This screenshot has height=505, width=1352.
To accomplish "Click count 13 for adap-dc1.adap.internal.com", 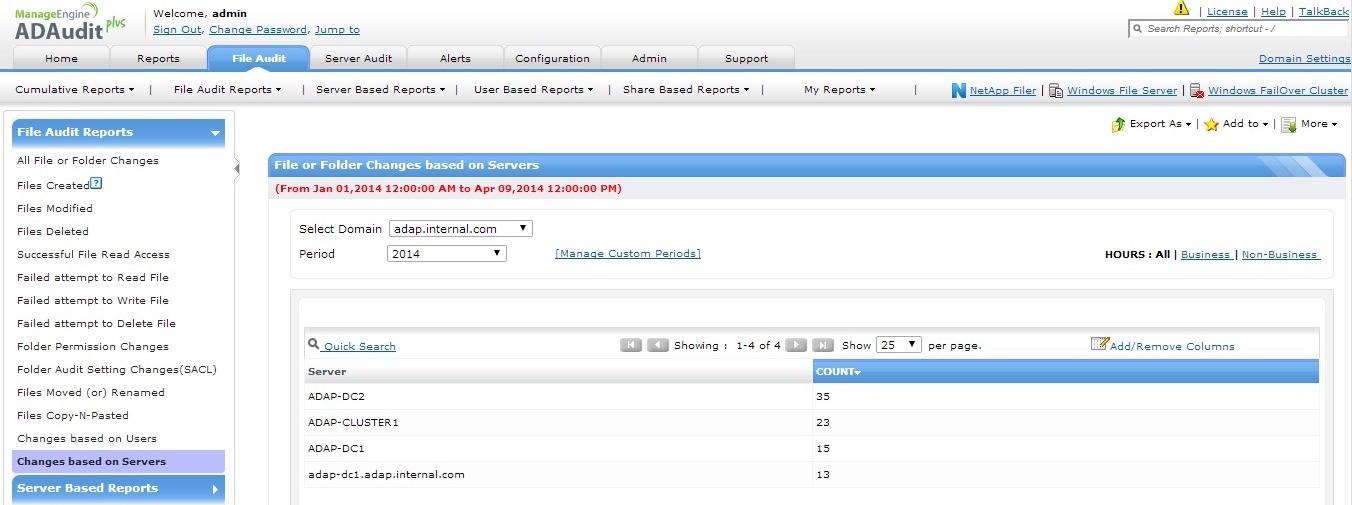I will (x=823, y=475).
